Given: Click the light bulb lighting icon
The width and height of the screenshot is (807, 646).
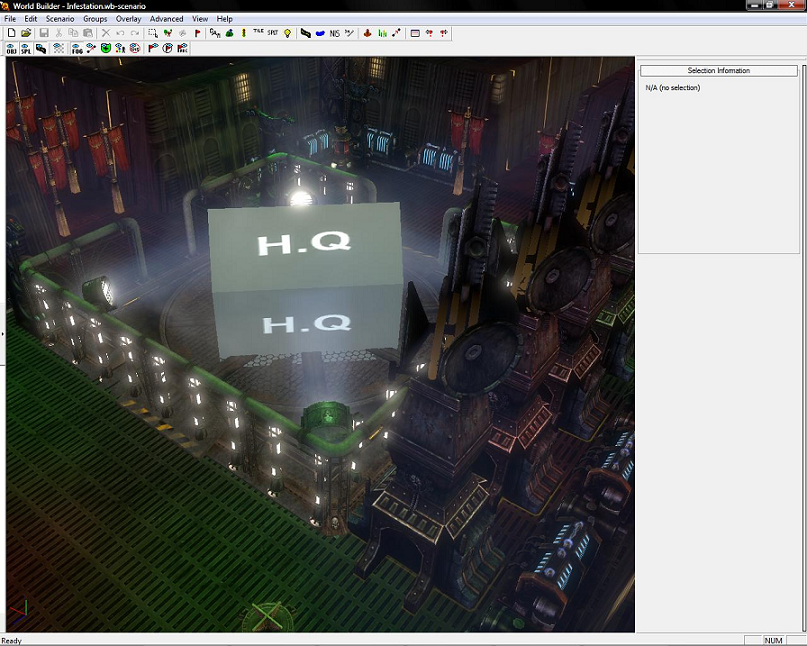Looking at the screenshot, I should click(x=287, y=33).
